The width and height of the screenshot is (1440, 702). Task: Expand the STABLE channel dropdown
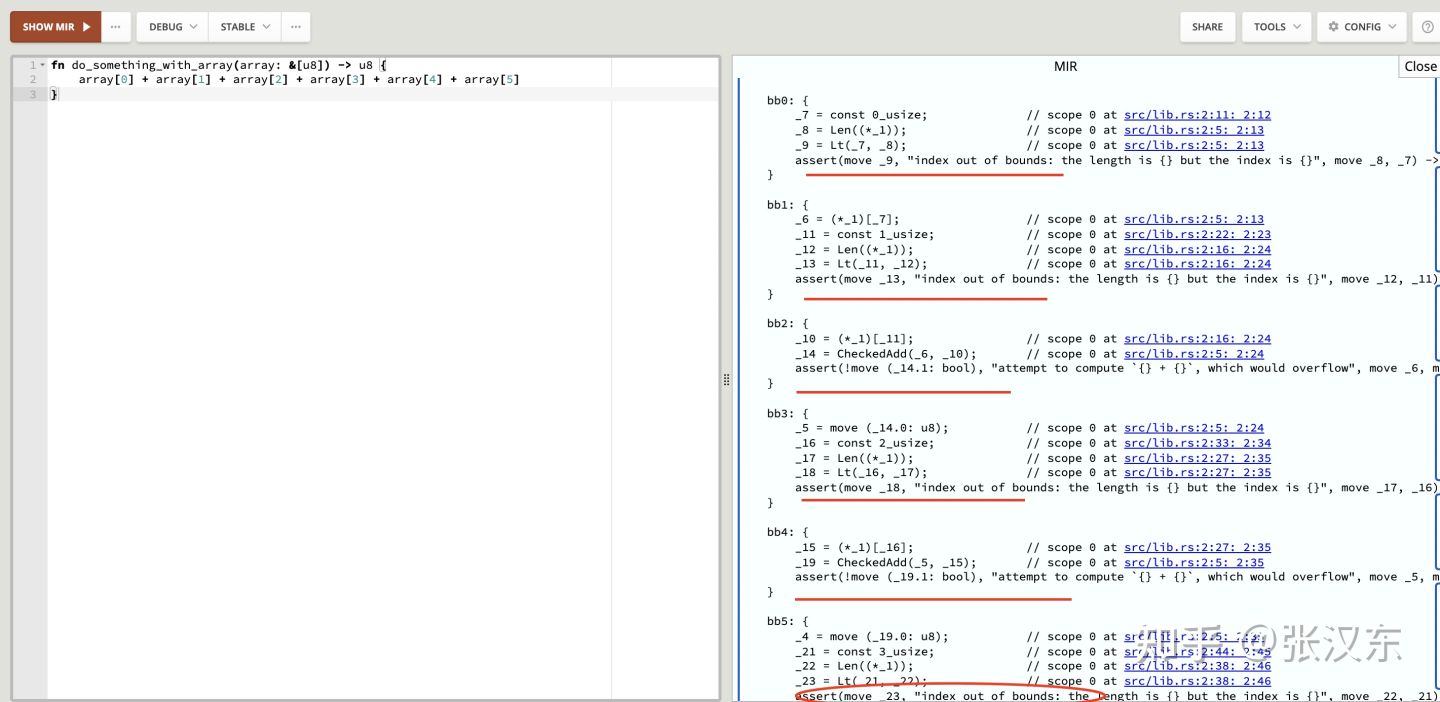244,27
